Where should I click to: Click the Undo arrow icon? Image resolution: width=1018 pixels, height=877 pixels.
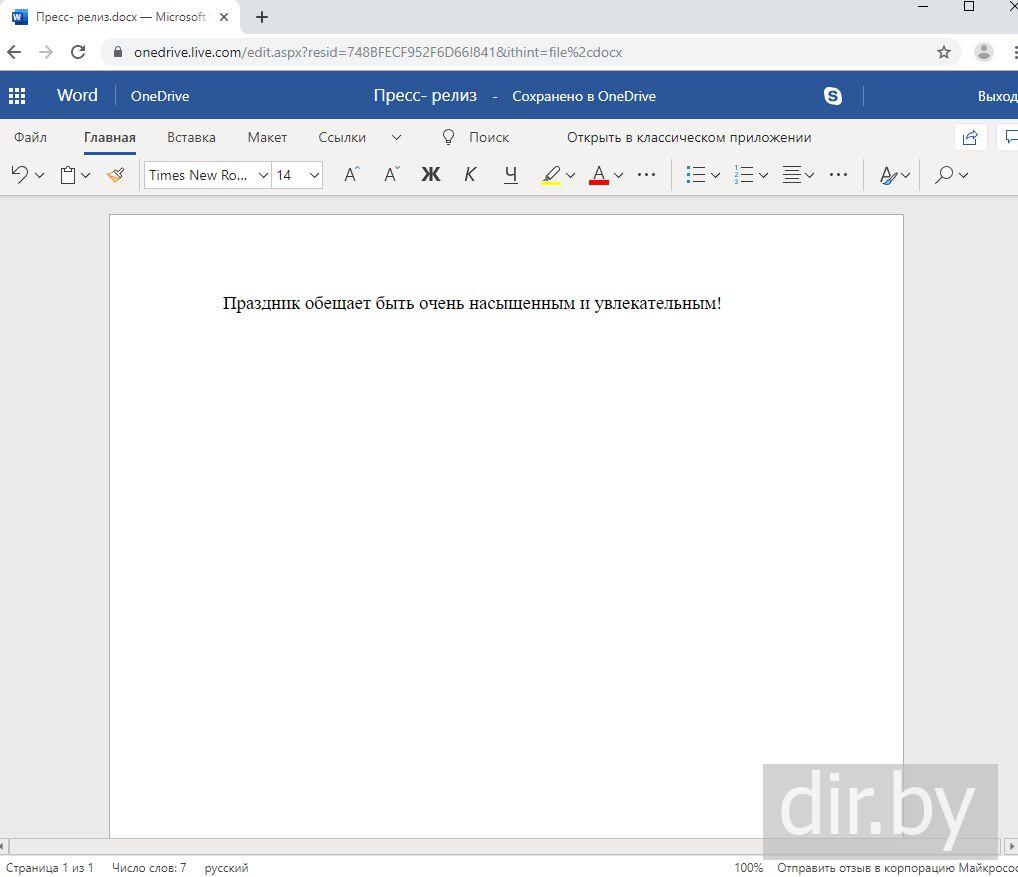pos(19,175)
